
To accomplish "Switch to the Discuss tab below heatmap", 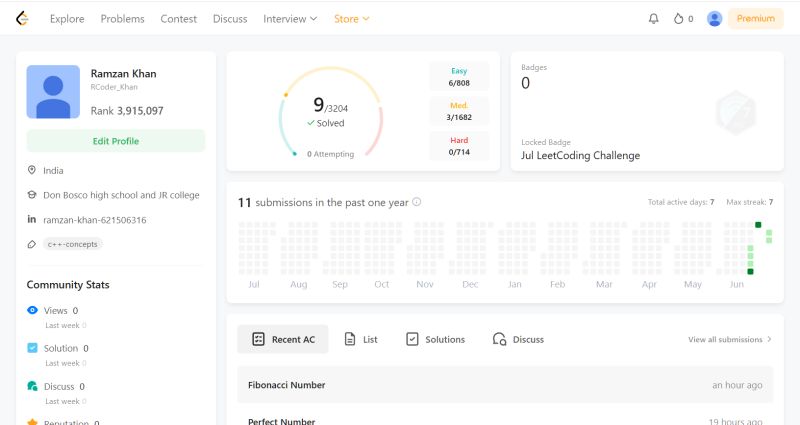I will [x=518, y=339].
